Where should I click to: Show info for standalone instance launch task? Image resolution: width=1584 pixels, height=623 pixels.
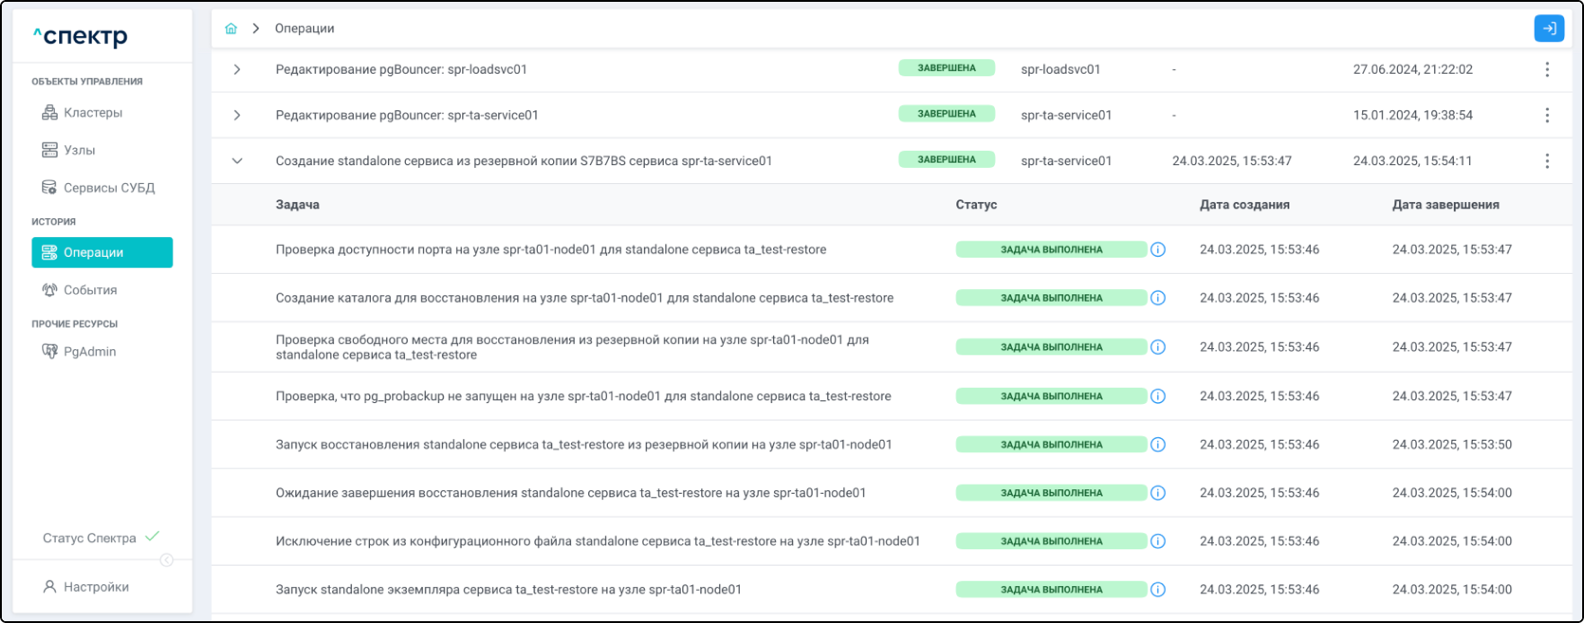pos(1158,590)
